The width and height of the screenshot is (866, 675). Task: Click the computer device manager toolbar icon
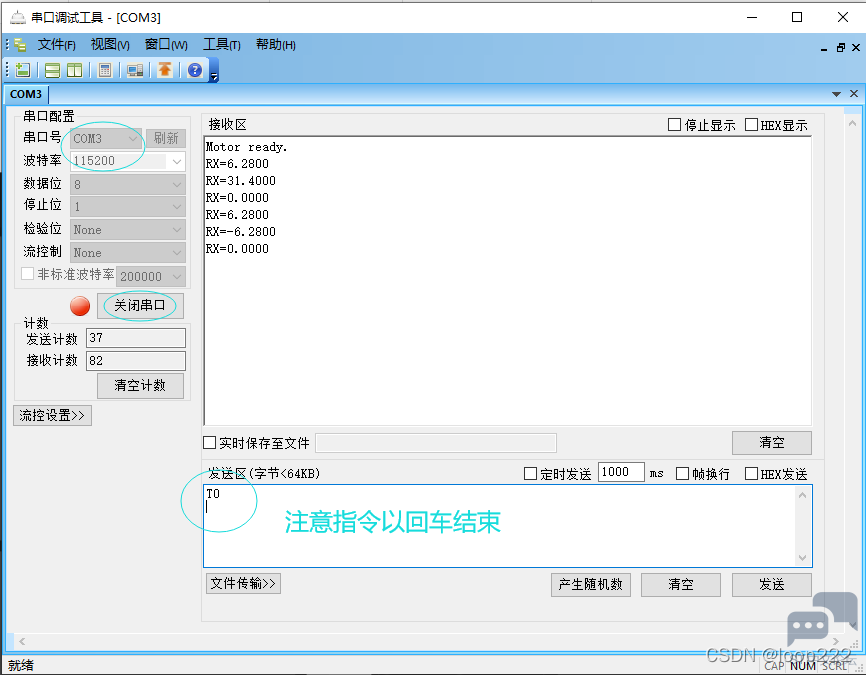tap(135, 70)
